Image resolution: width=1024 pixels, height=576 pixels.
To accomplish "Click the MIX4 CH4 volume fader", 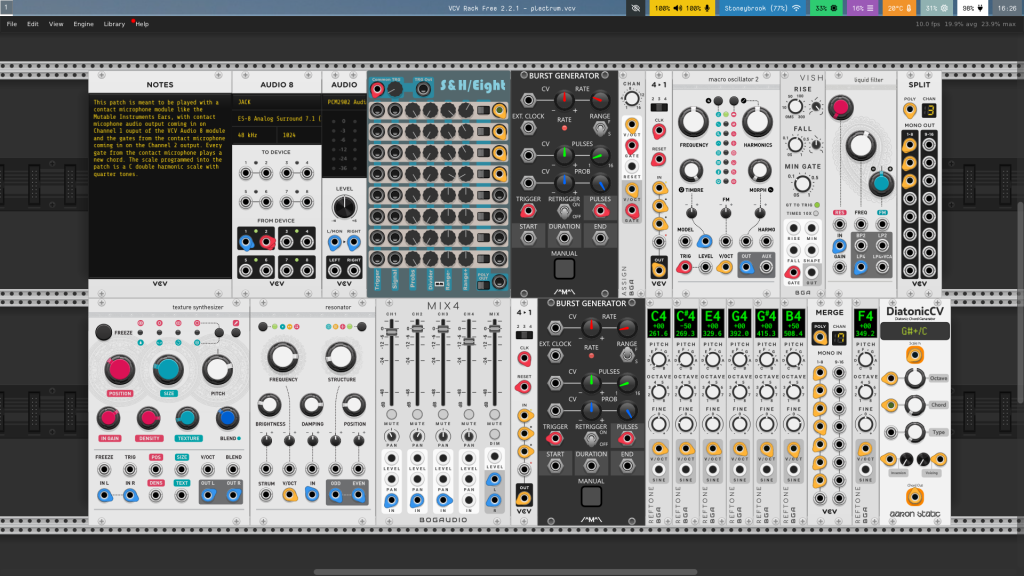I will [x=469, y=342].
